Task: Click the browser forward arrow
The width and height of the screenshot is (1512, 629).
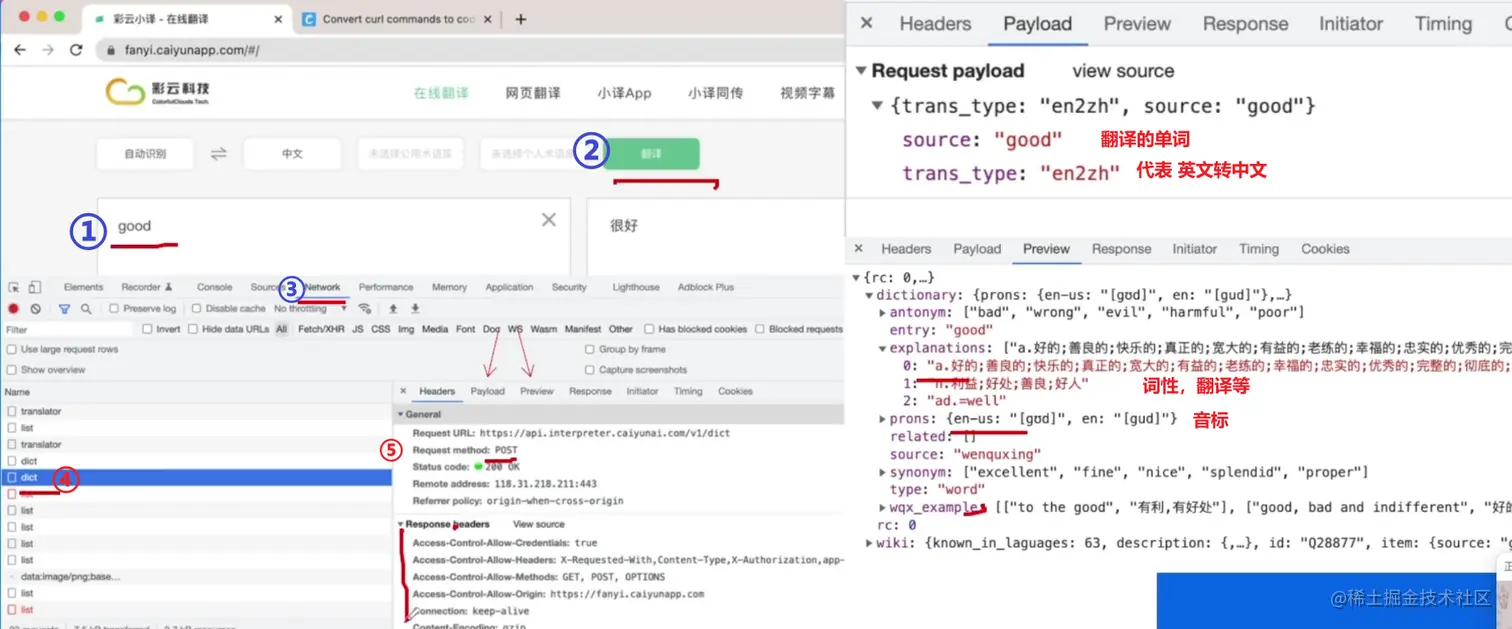Action: tap(47, 50)
